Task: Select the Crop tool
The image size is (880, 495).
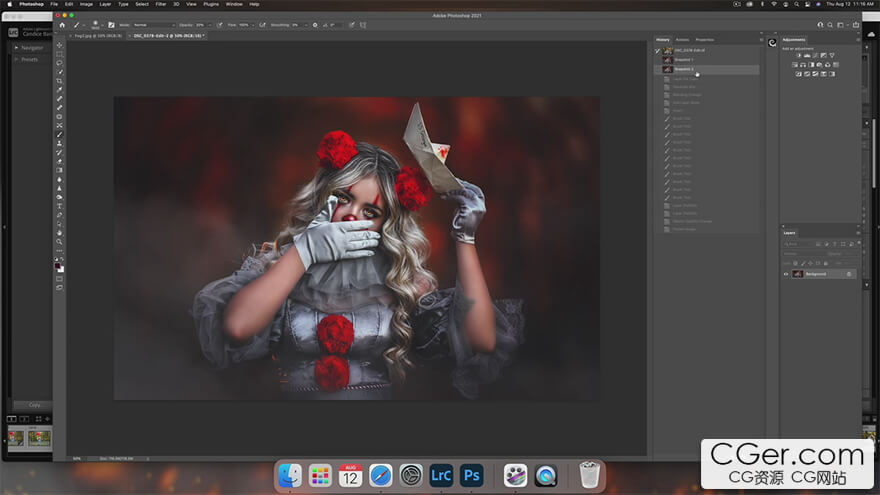Action: pos(59,81)
